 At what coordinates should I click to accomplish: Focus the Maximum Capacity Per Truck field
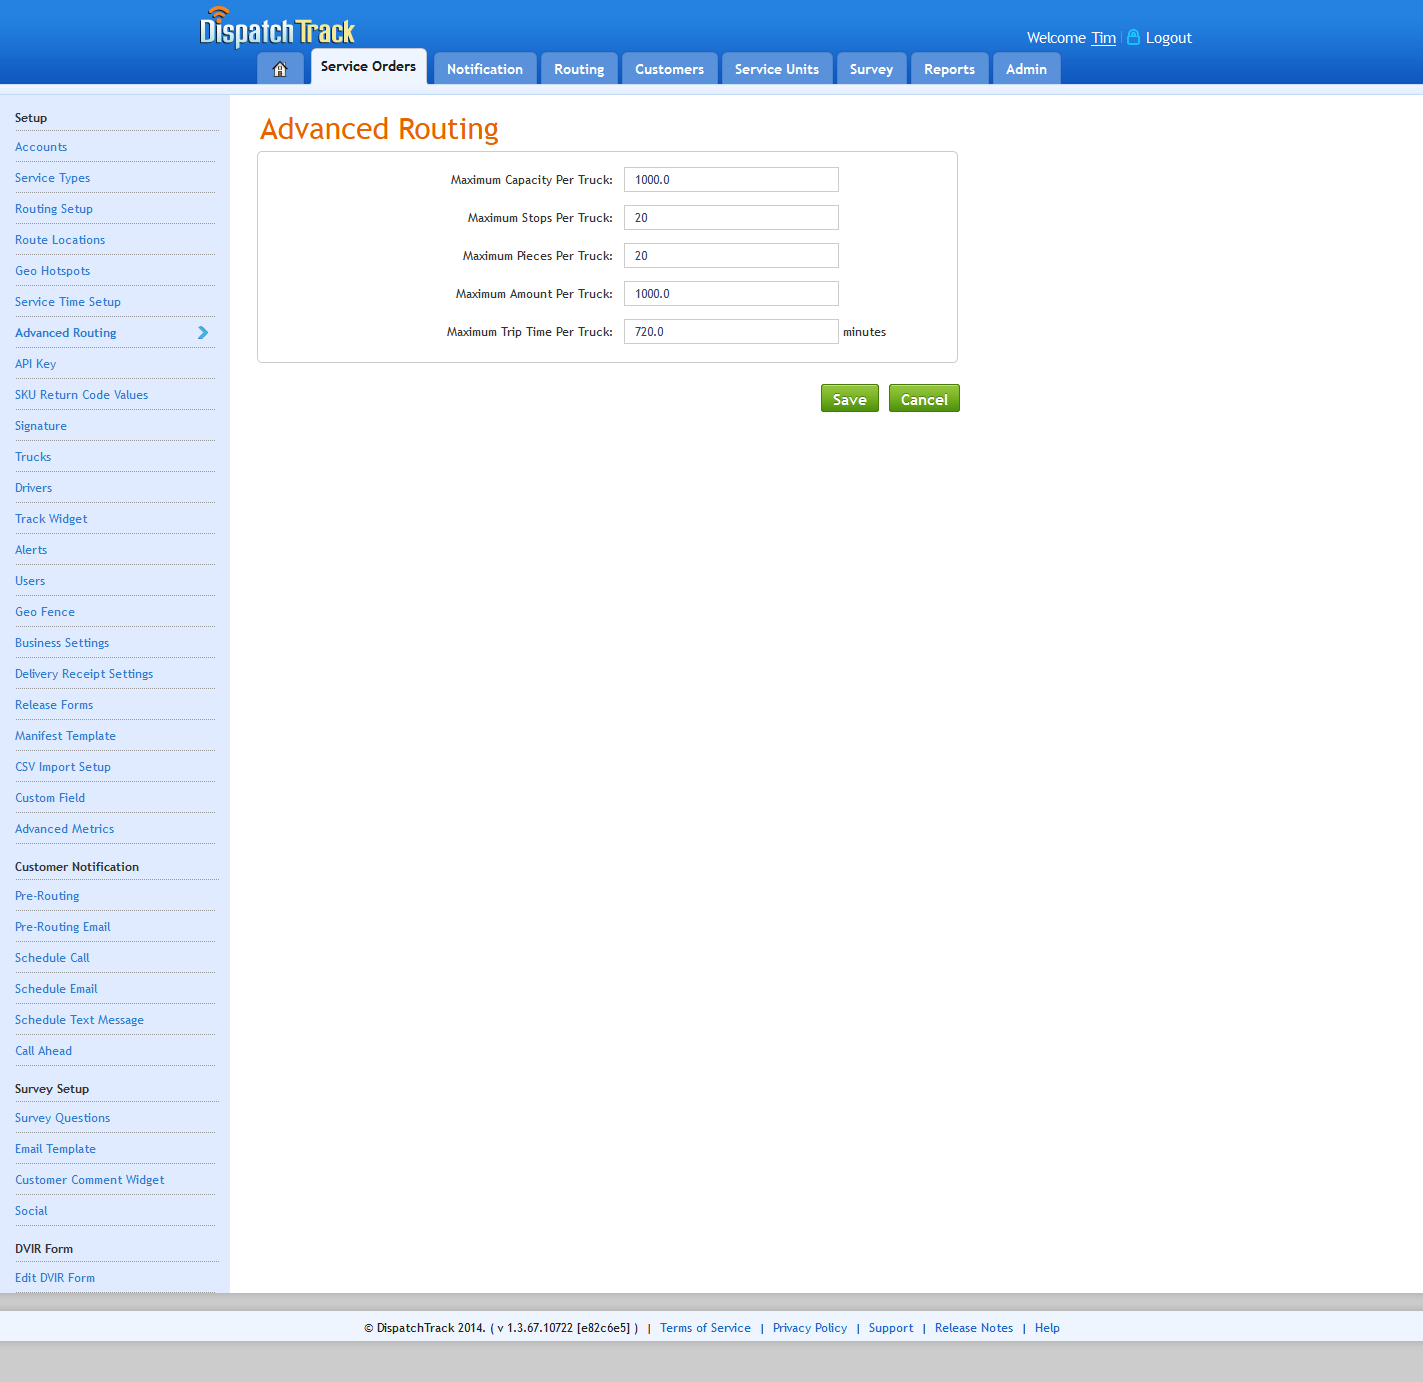(731, 180)
